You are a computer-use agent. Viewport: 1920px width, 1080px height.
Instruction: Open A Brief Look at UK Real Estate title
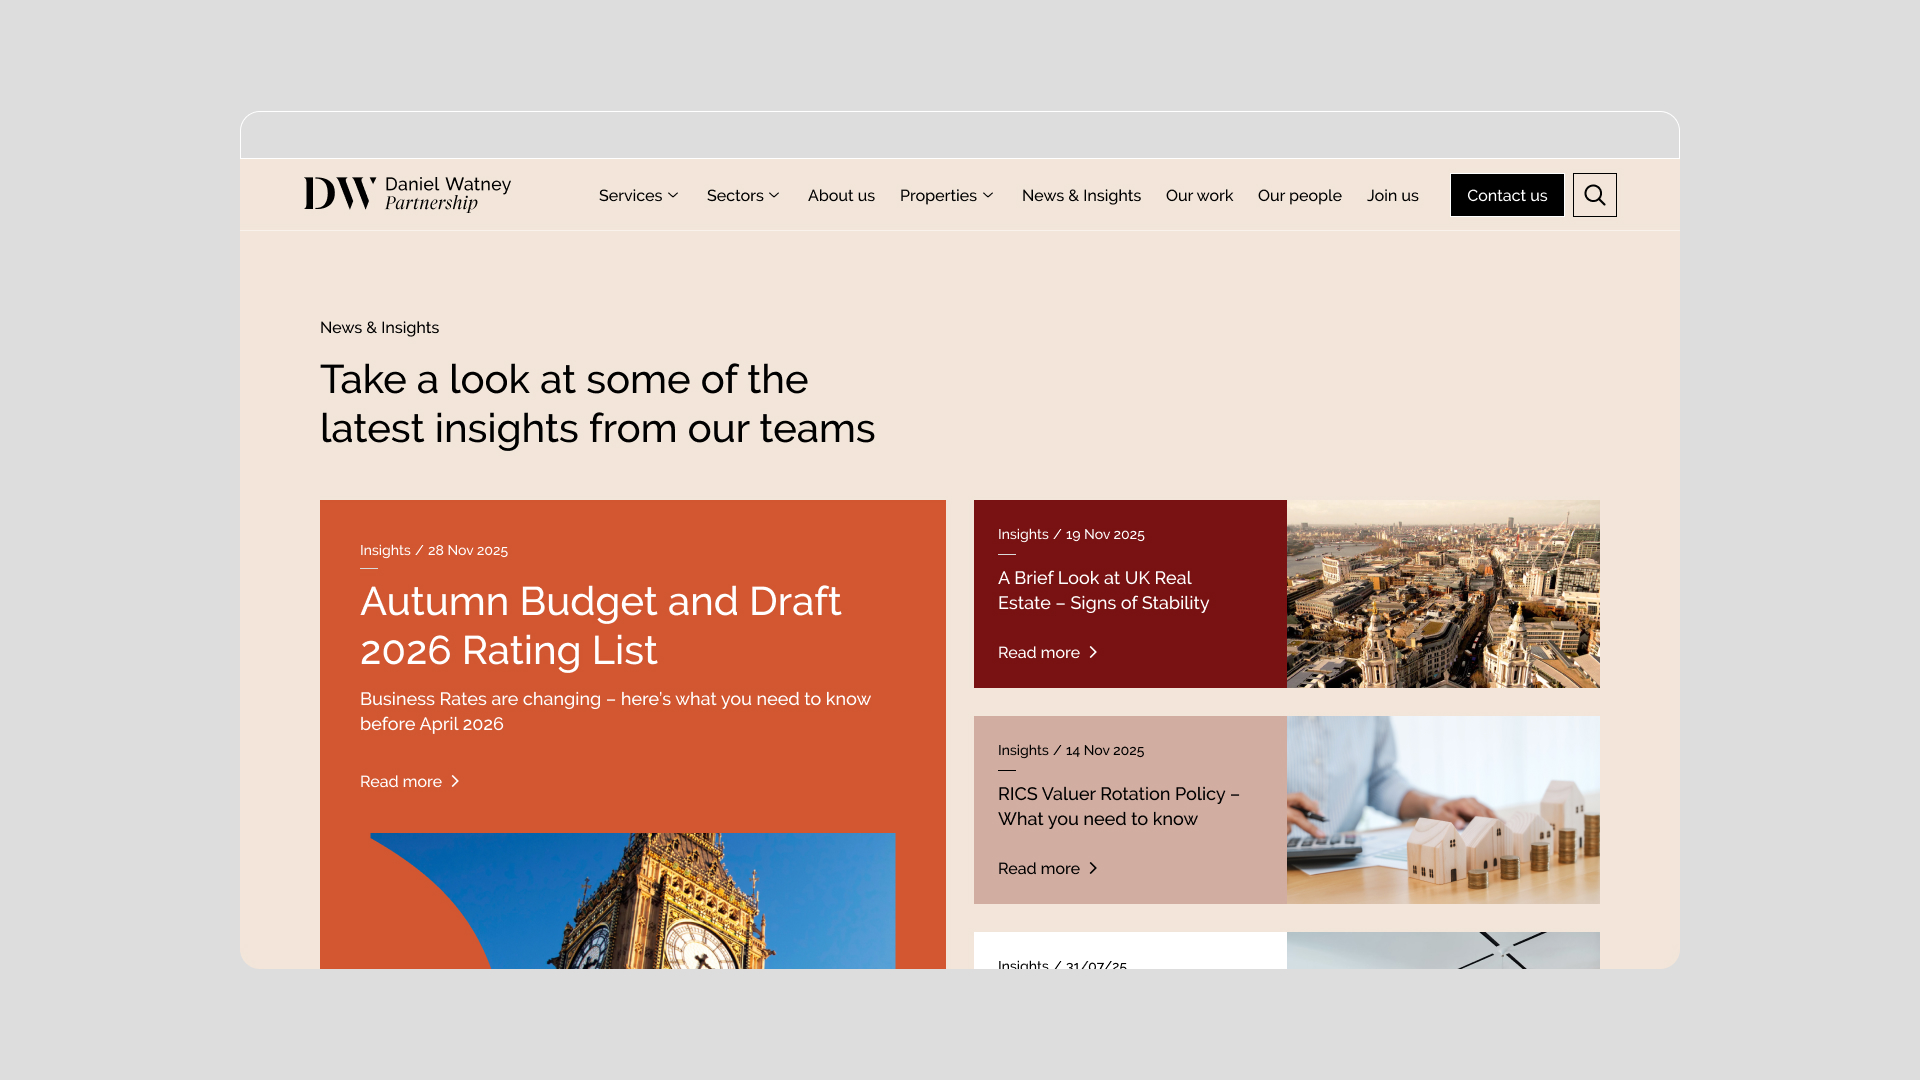[x=1103, y=590]
